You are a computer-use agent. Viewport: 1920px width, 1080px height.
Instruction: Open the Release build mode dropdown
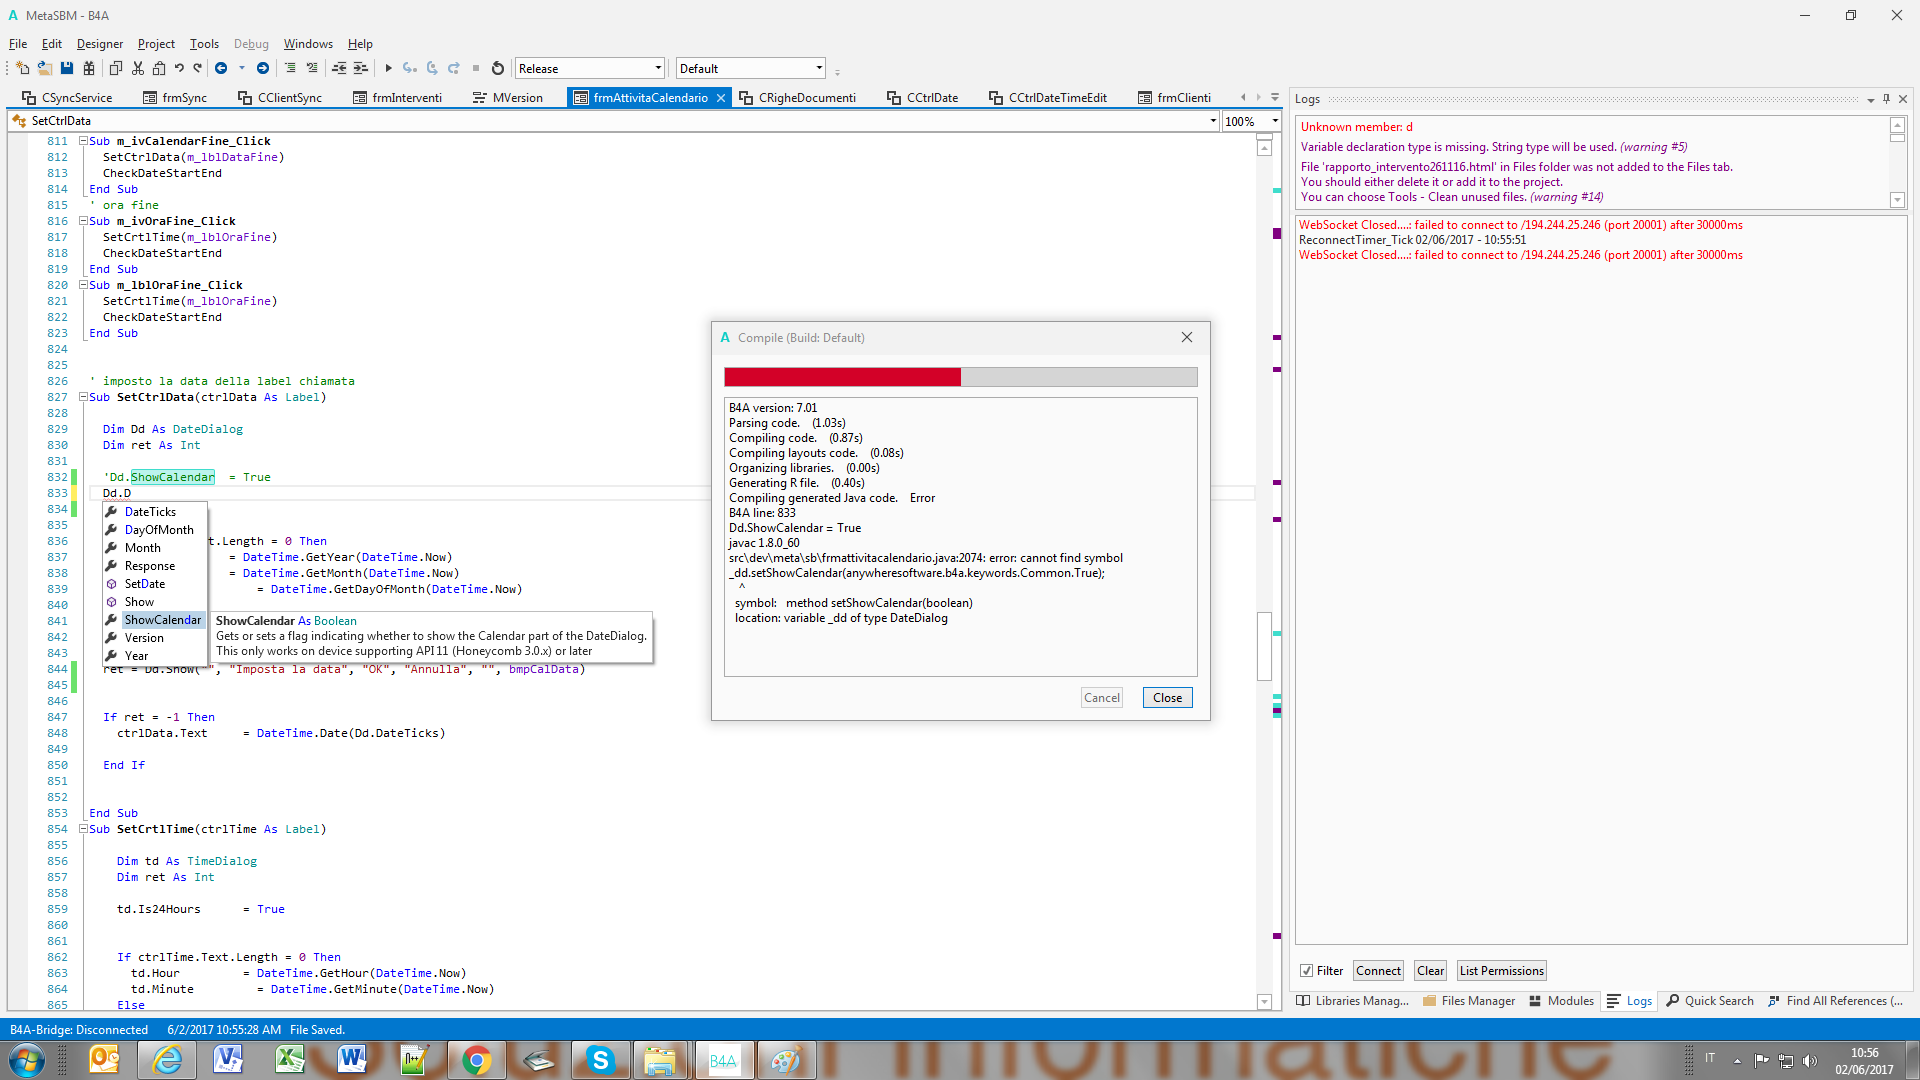(658, 68)
